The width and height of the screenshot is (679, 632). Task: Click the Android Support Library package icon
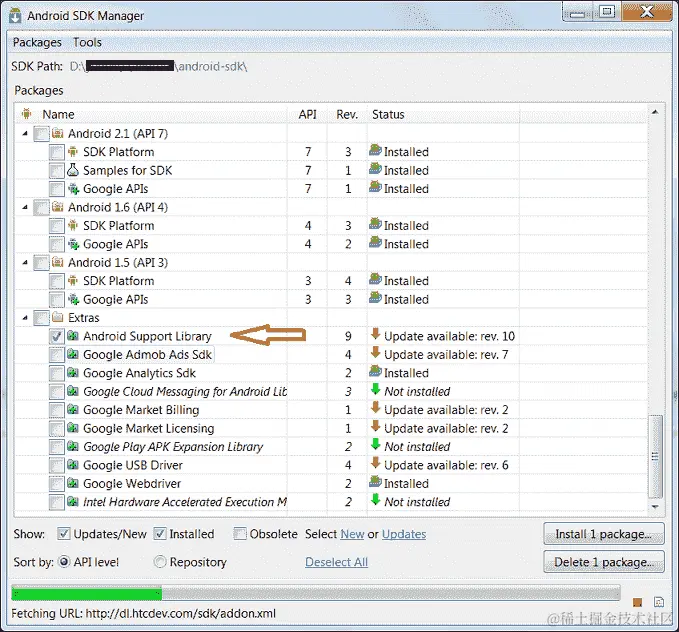73,336
